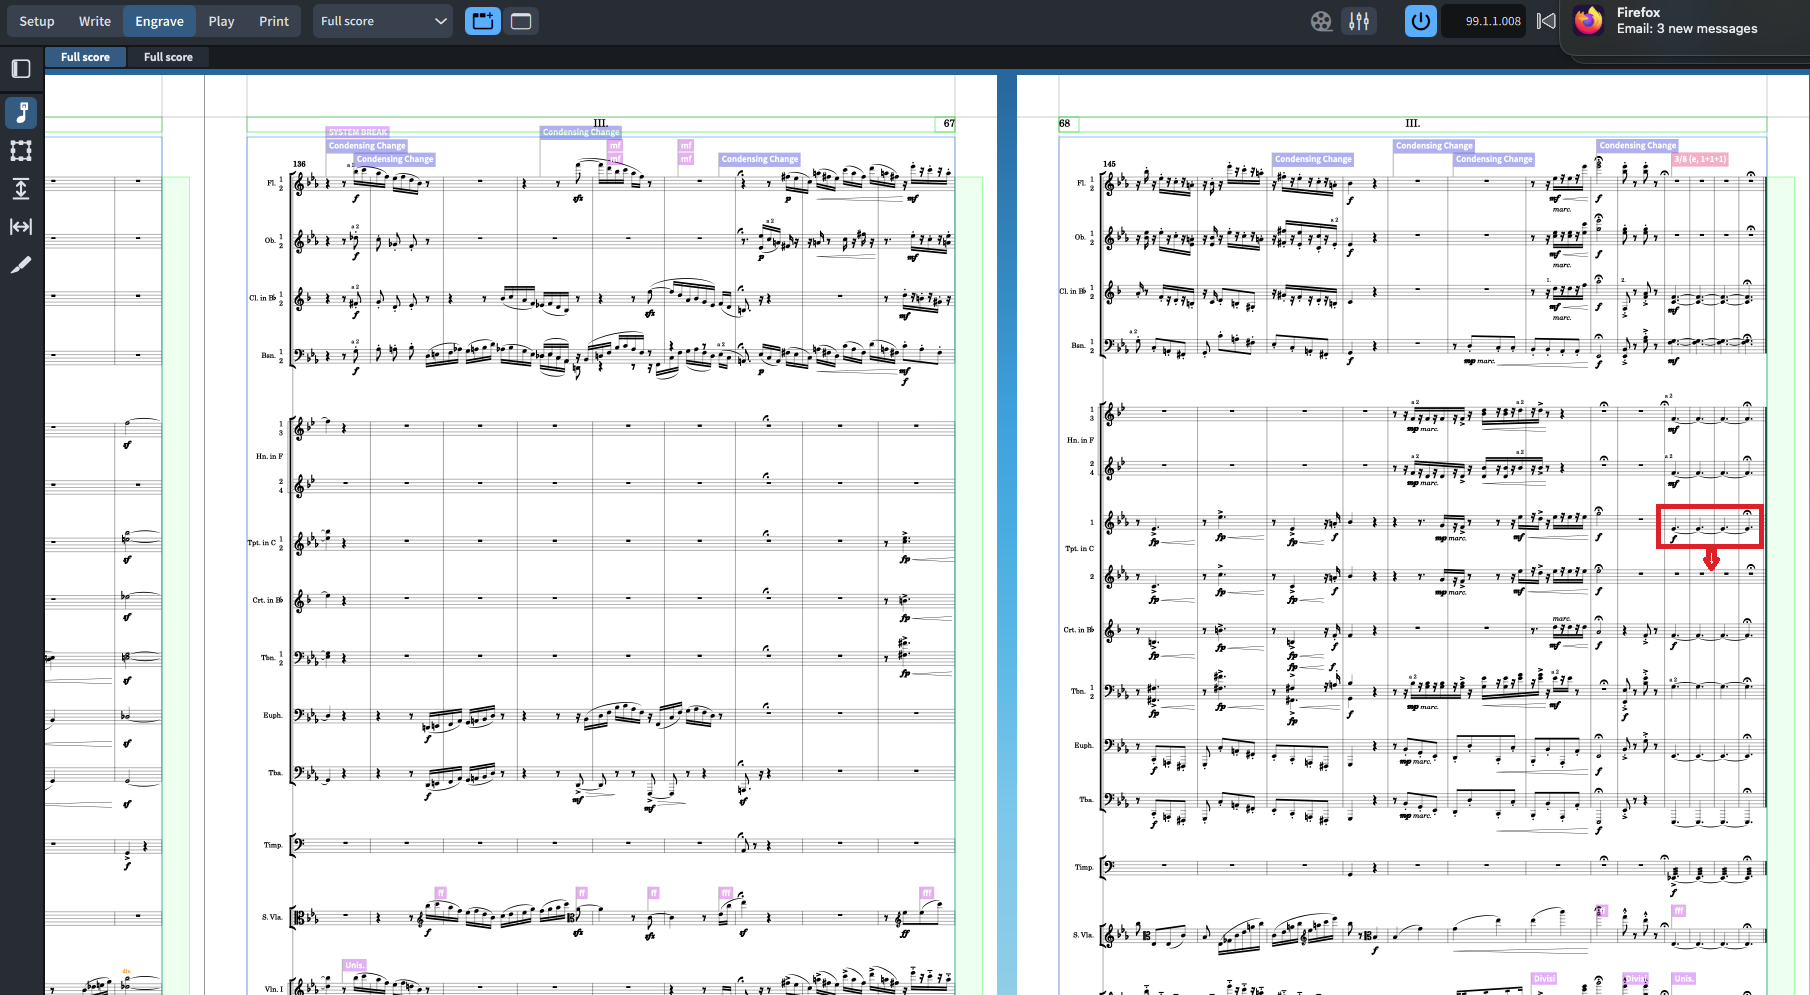1810x995 pixels.
Task: Select the SYSTEM BREAK signpost
Action: (358, 132)
